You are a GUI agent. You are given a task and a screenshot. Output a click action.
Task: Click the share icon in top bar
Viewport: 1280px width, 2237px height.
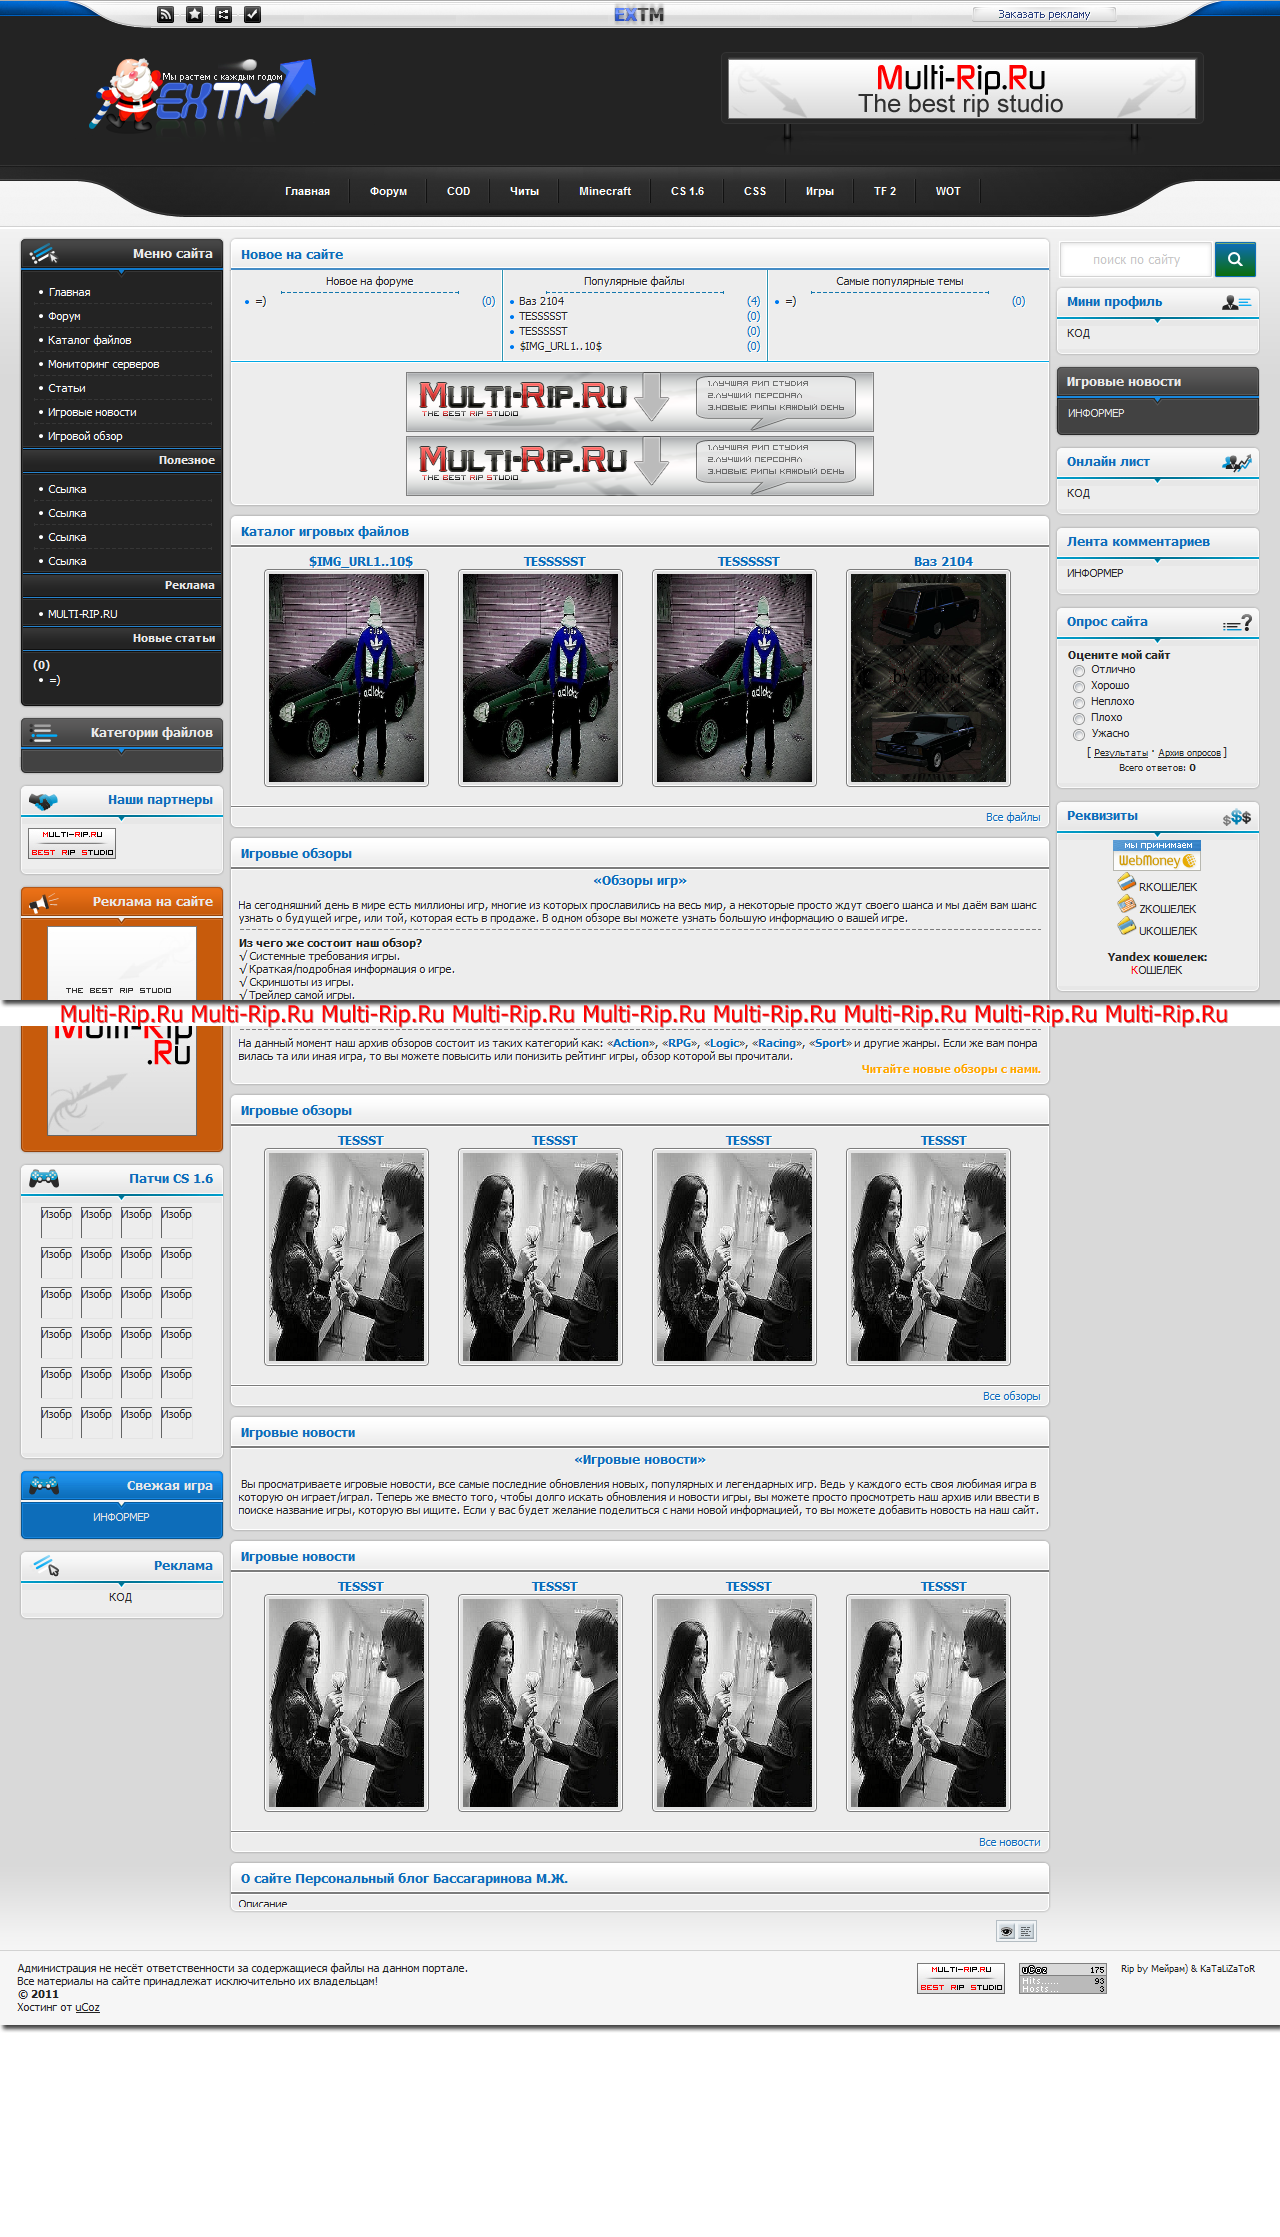(x=224, y=14)
